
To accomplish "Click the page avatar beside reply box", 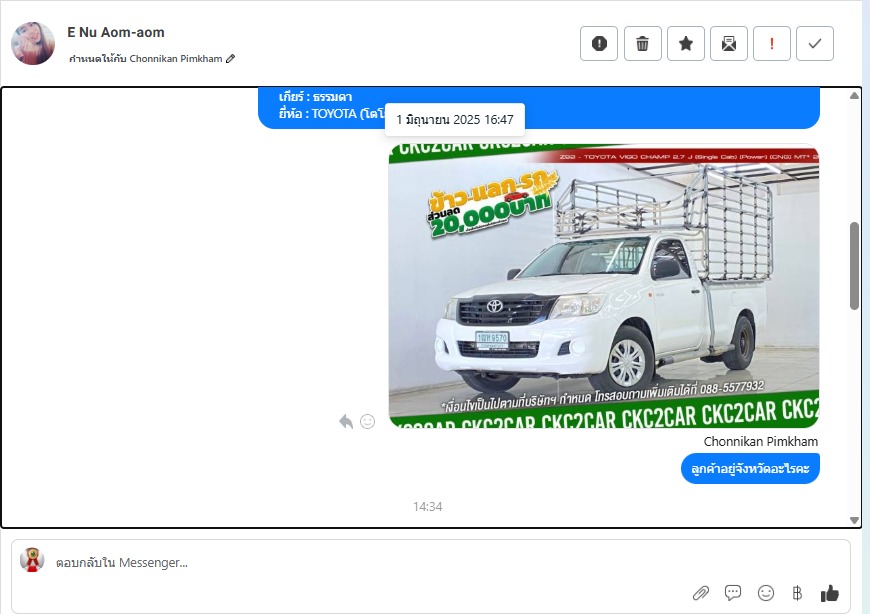I will (x=32, y=560).
